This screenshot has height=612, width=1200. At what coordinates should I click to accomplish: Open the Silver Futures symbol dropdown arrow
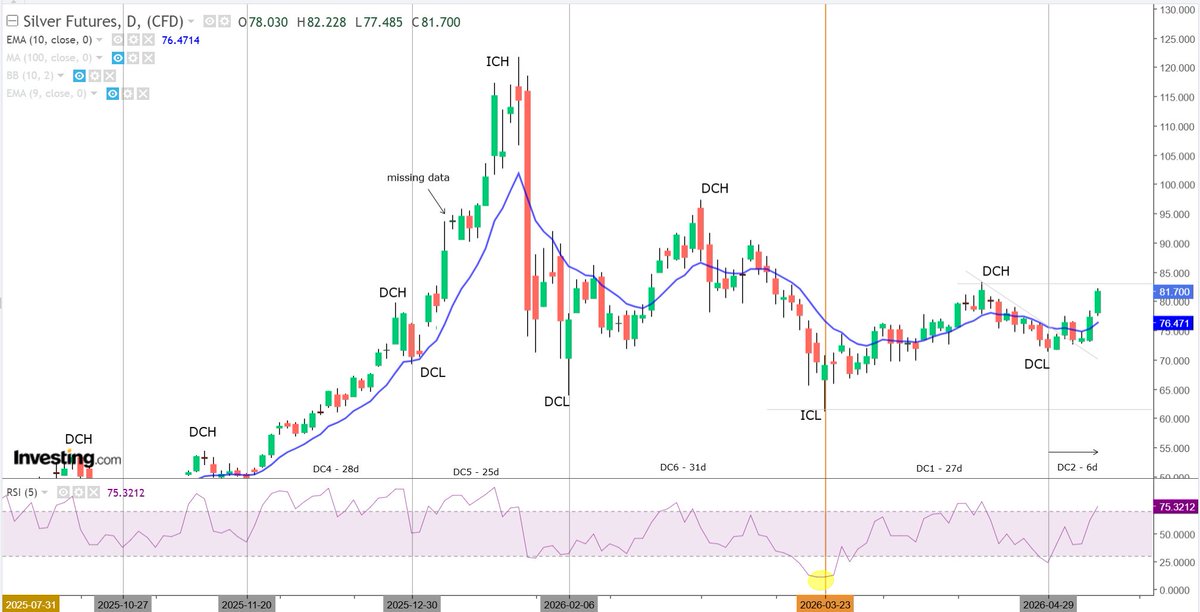[x=191, y=22]
